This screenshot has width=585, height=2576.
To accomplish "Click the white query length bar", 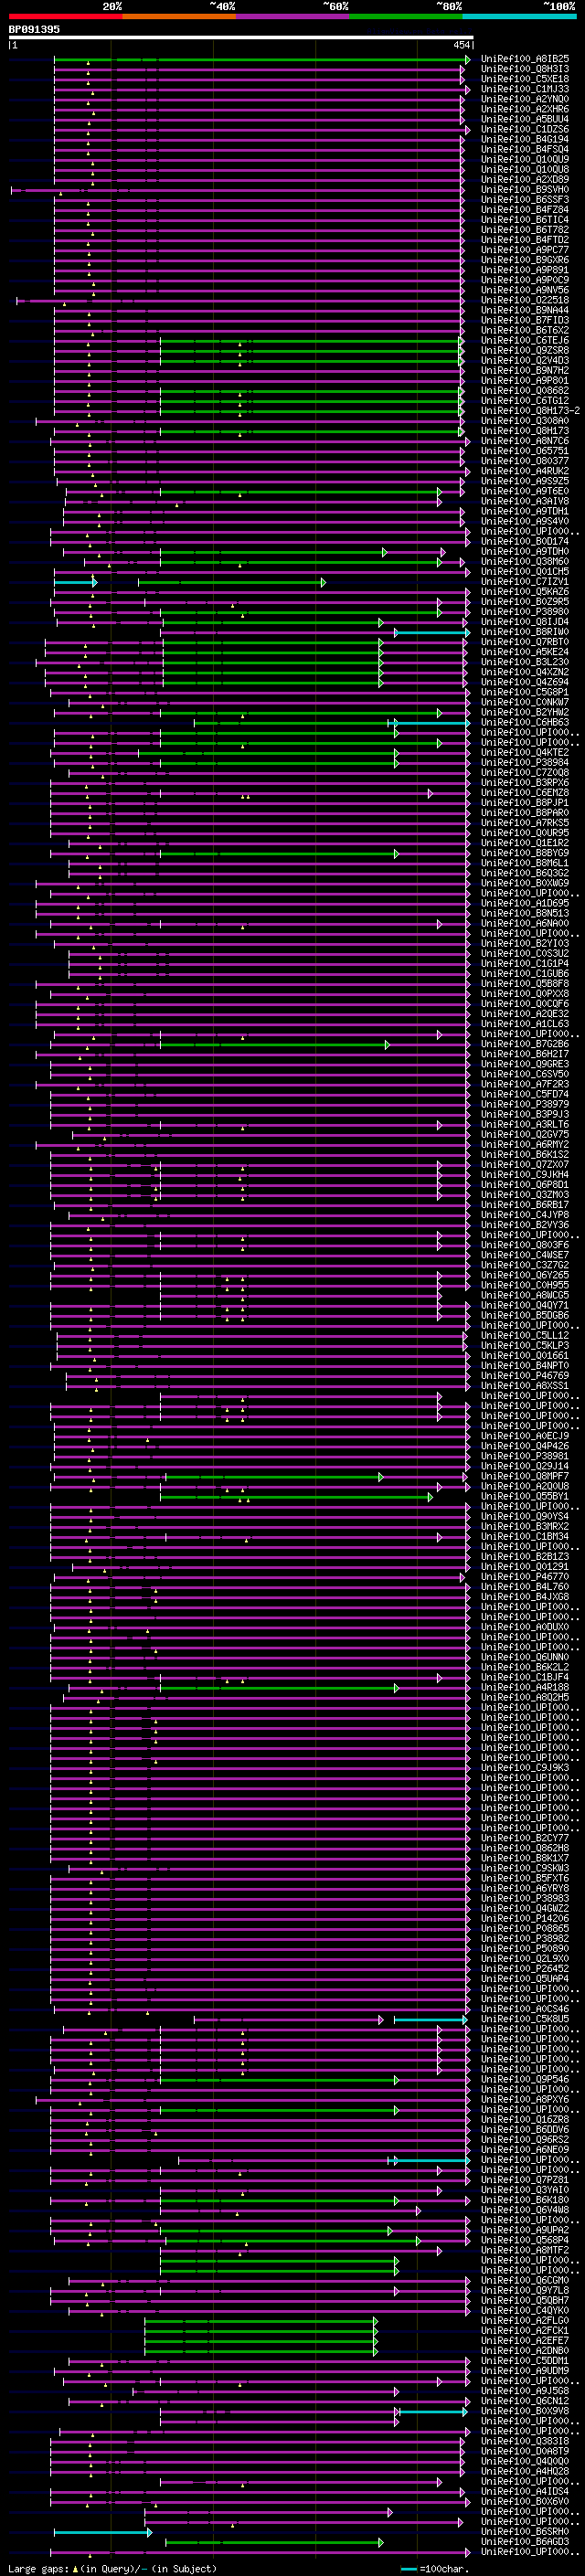I will pos(241,37).
